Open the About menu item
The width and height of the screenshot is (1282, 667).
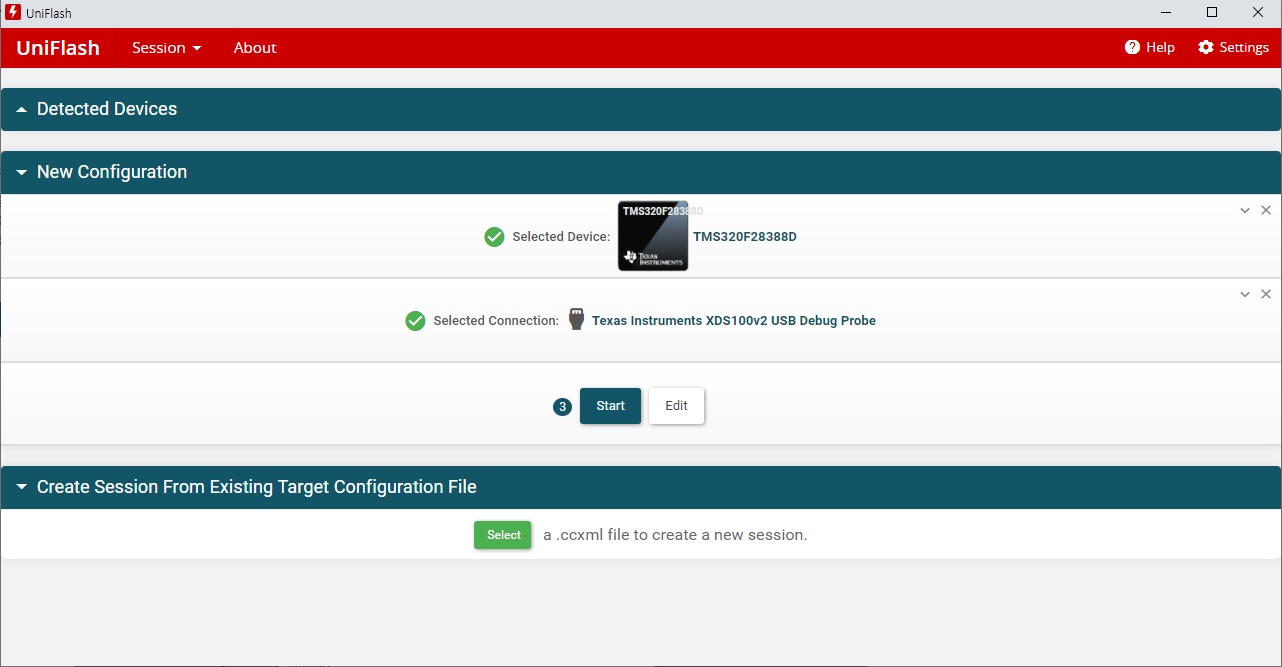(255, 47)
